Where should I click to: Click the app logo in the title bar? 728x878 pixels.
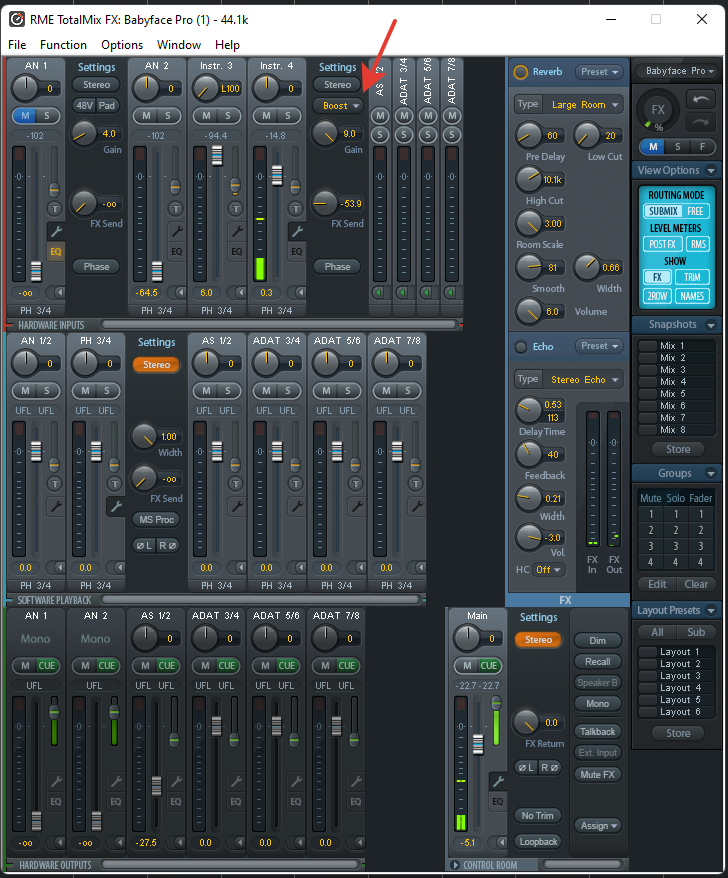coord(17,20)
